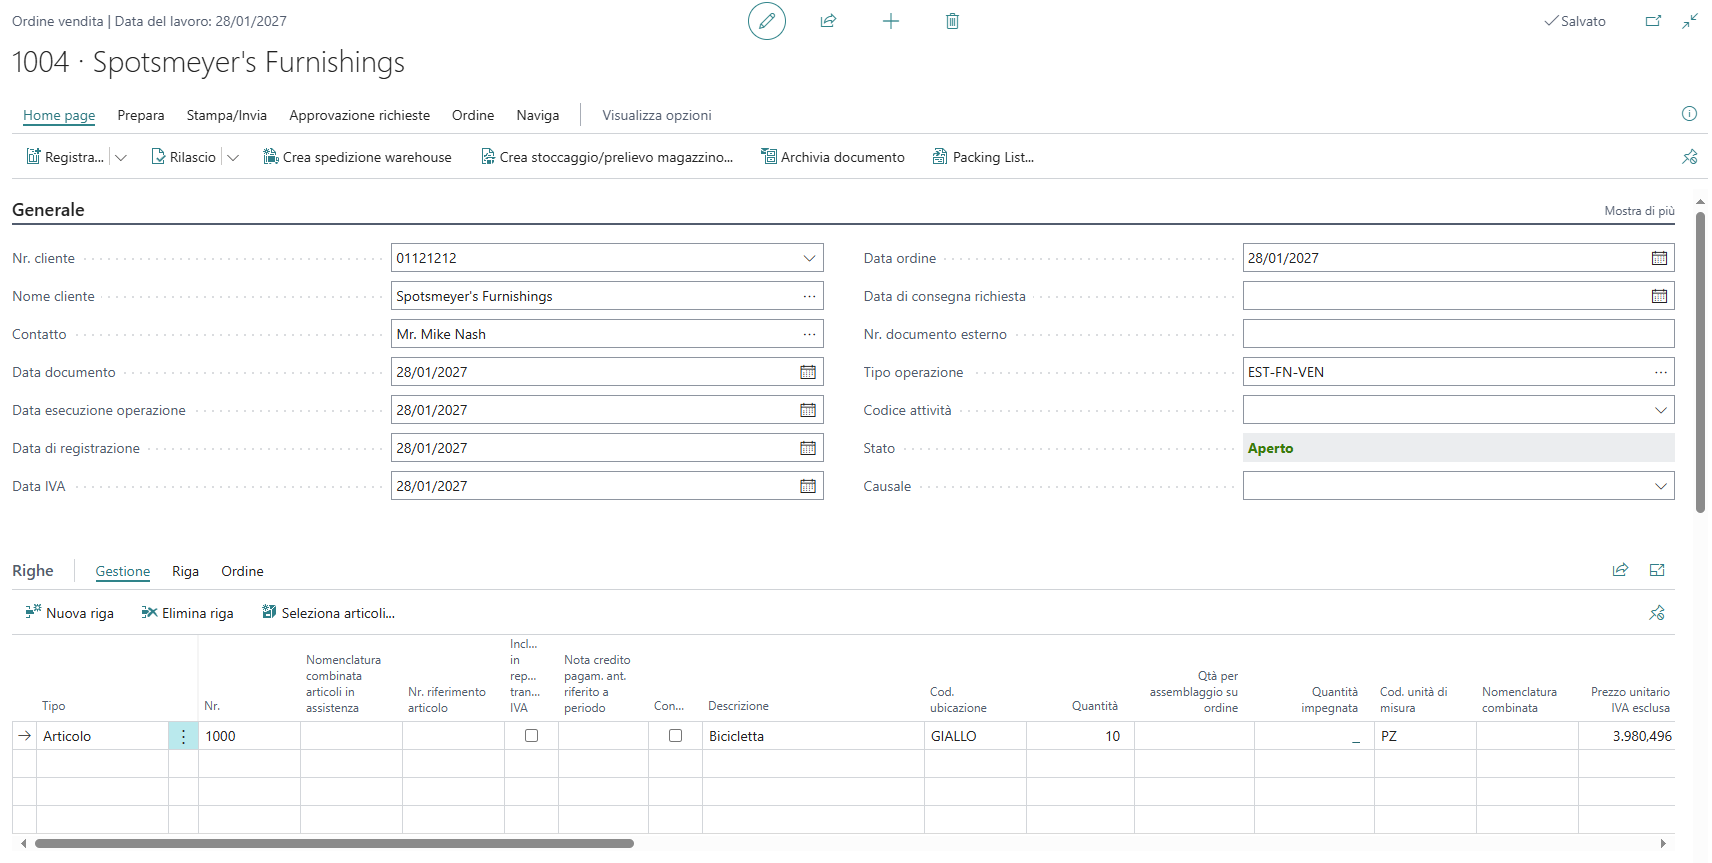Image resolution: width=1712 pixels, height=863 pixels.
Task: Open page in new window icon
Action: coord(1653,21)
